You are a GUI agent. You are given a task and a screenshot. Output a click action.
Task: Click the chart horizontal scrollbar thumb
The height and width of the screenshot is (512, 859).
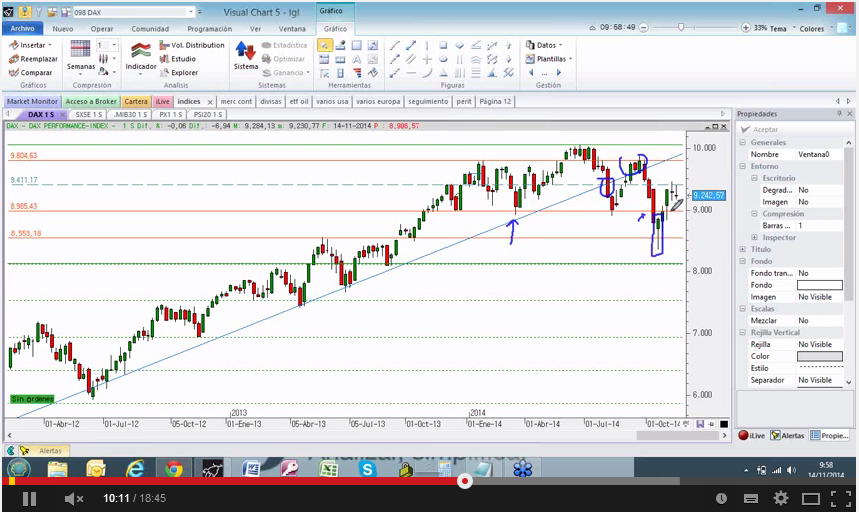677,435
